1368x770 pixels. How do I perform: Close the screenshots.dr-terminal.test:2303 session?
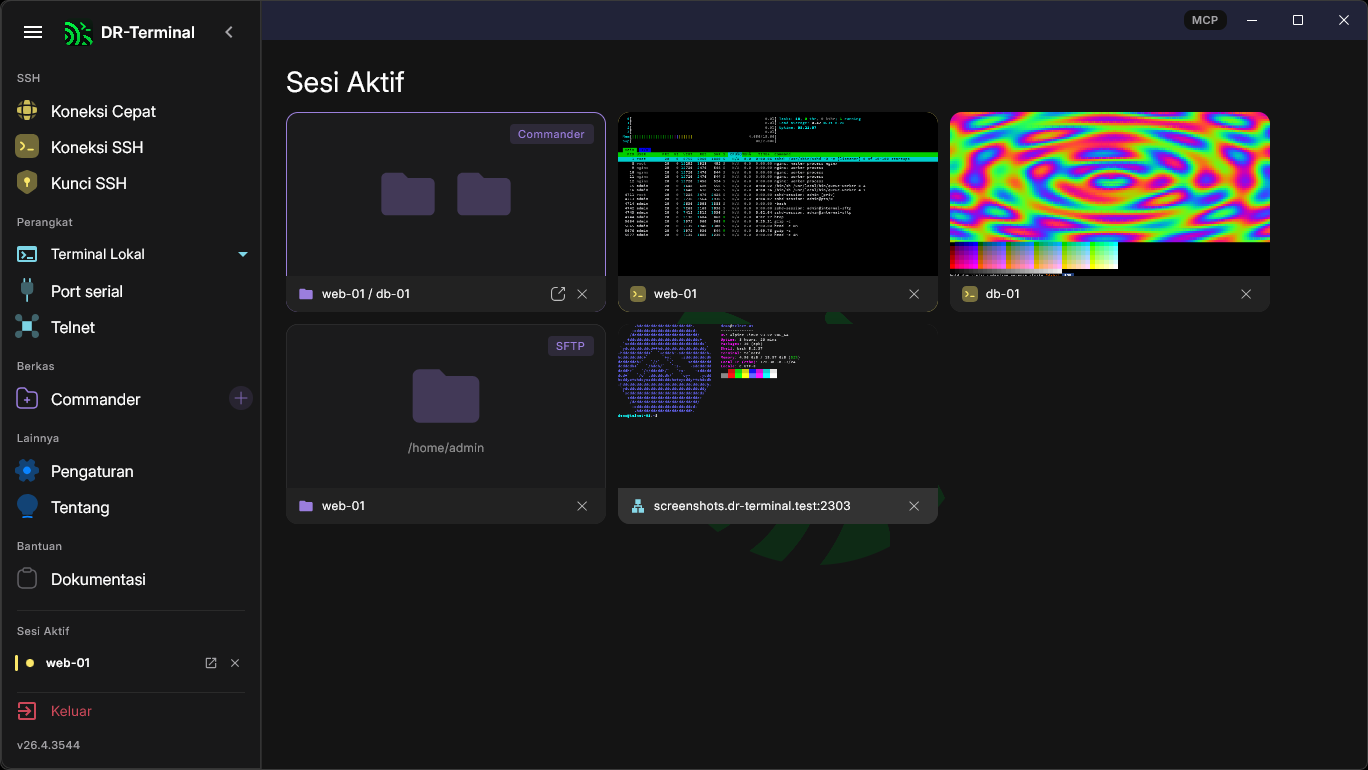(x=914, y=506)
